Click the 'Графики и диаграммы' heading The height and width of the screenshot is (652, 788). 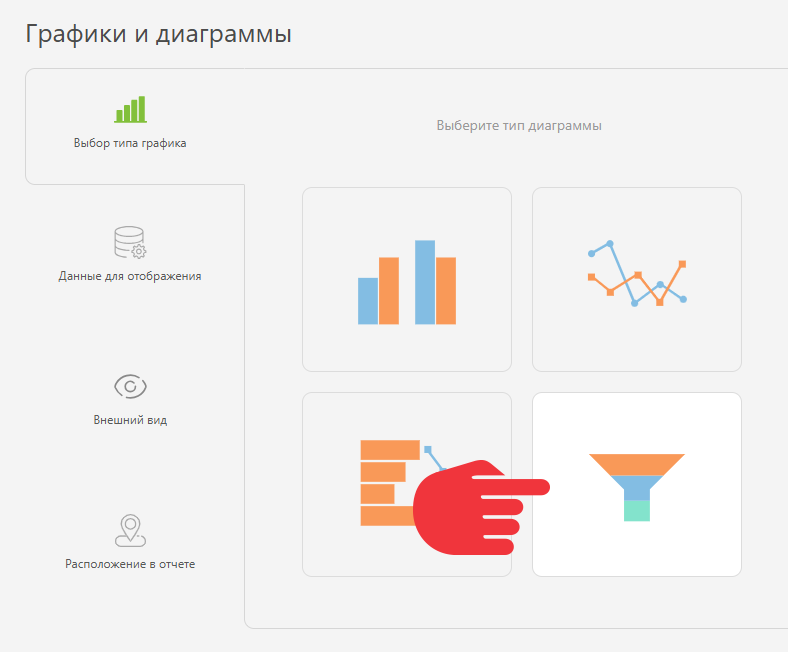point(158,34)
